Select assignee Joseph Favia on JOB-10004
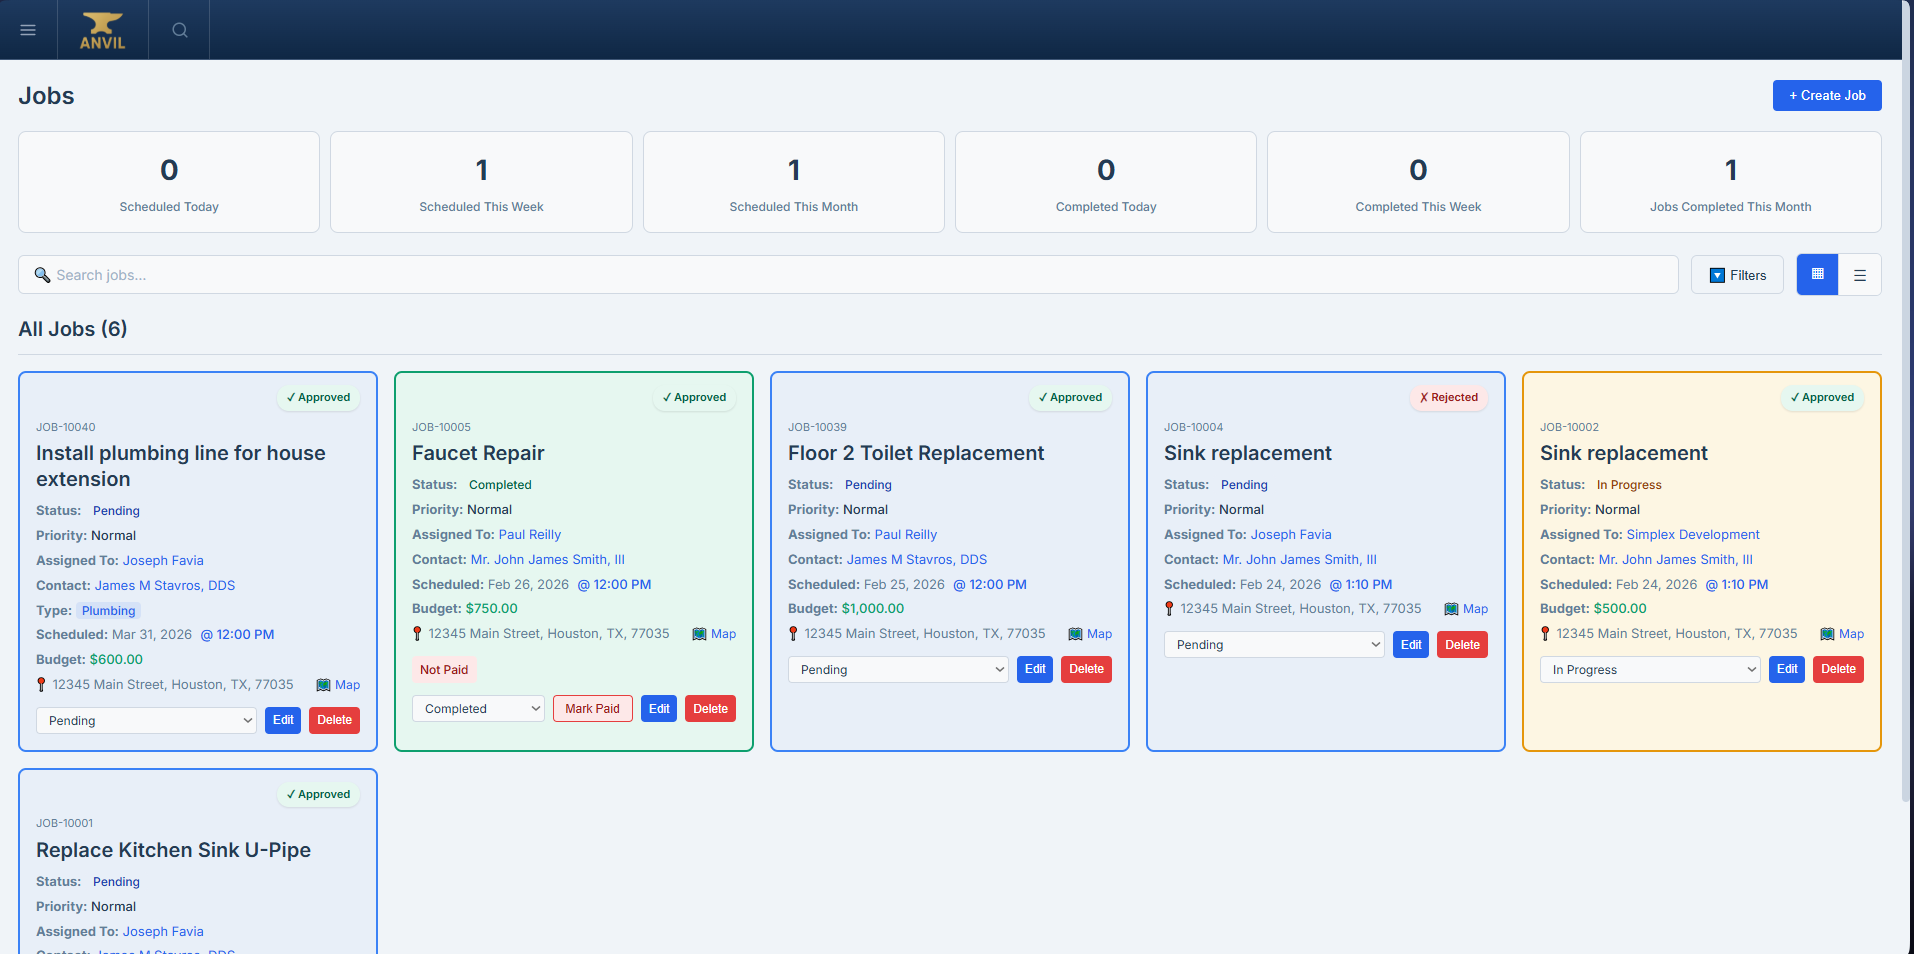This screenshot has width=1914, height=954. [1291, 534]
